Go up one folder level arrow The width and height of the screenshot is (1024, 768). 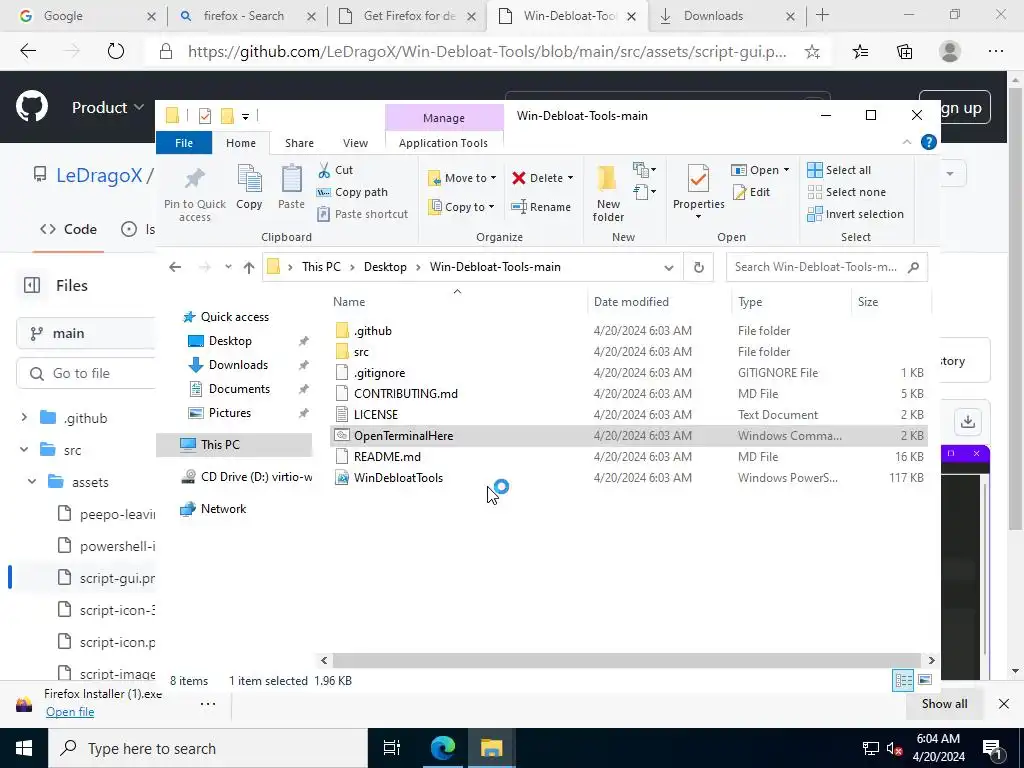coord(249,267)
